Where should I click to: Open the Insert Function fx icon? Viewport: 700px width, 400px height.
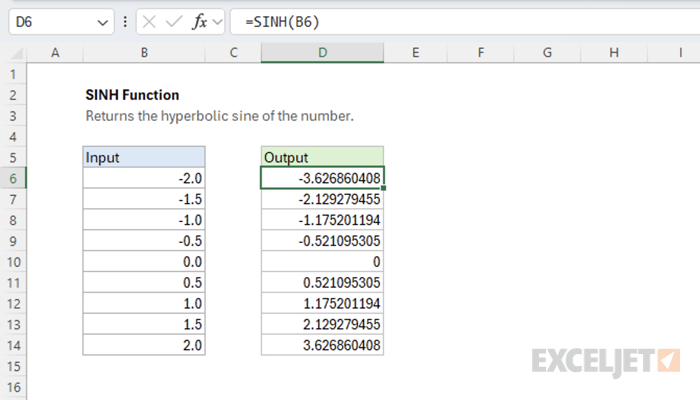coord(200,22)
